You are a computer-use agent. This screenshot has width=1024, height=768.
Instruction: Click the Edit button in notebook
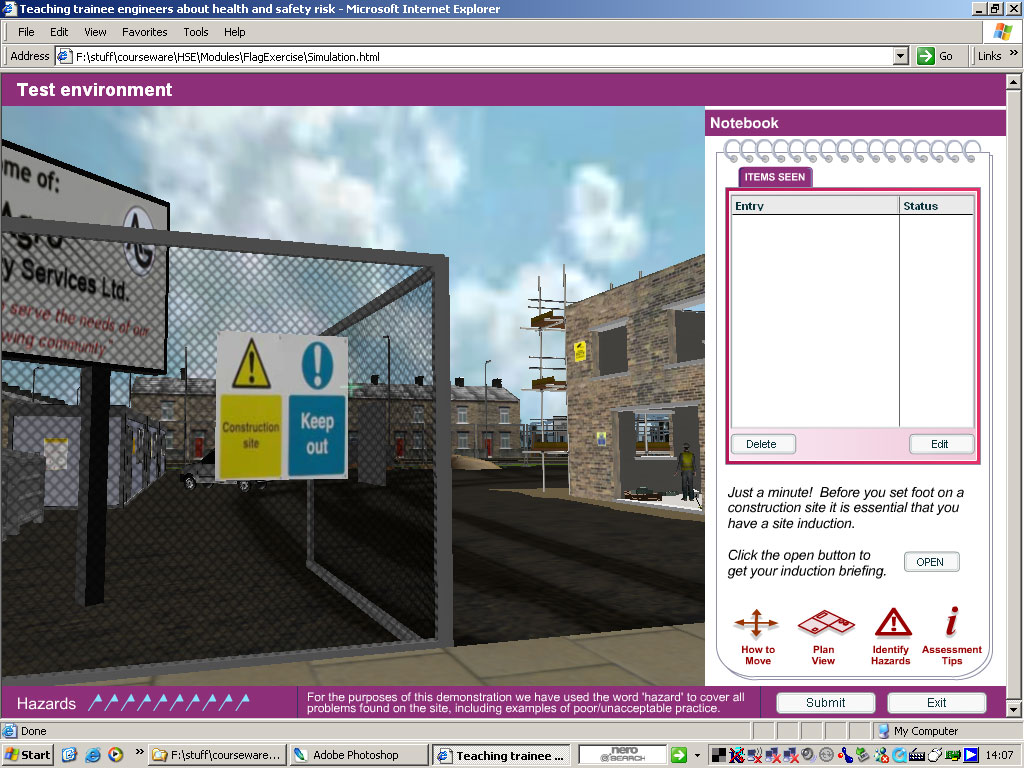pos(940,444)
